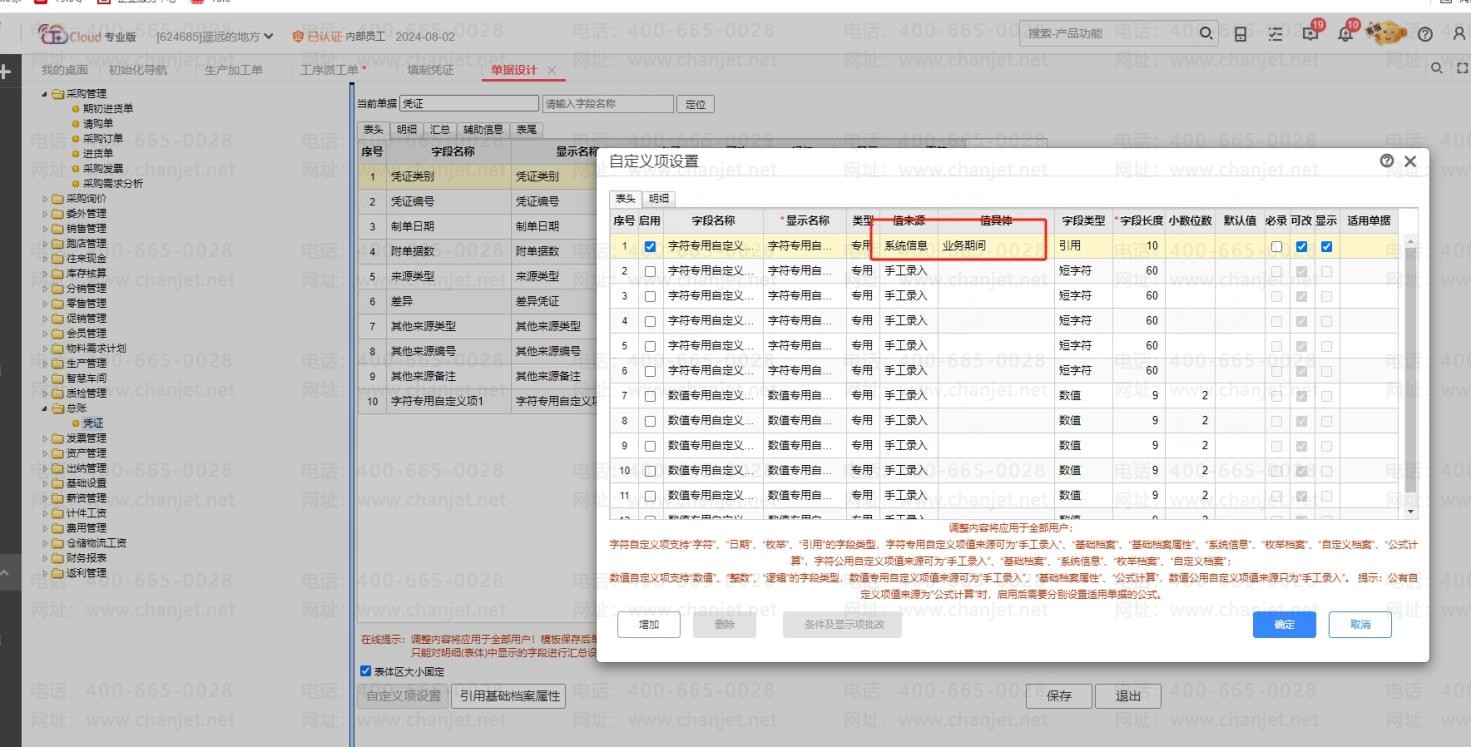This screenshot has width=1471, height=747.
Task: Expand the 财务报表 tree folder
Action: pos(44,558)
